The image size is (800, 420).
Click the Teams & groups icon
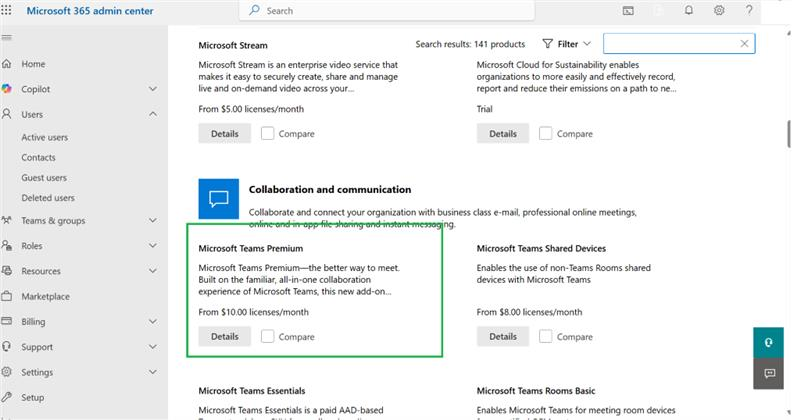[x=7, y=220]
